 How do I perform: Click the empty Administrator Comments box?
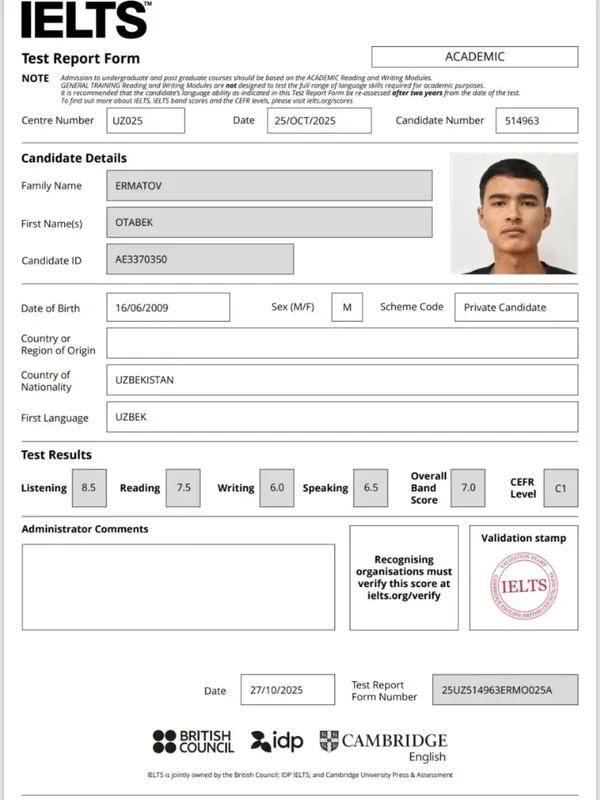178,587
